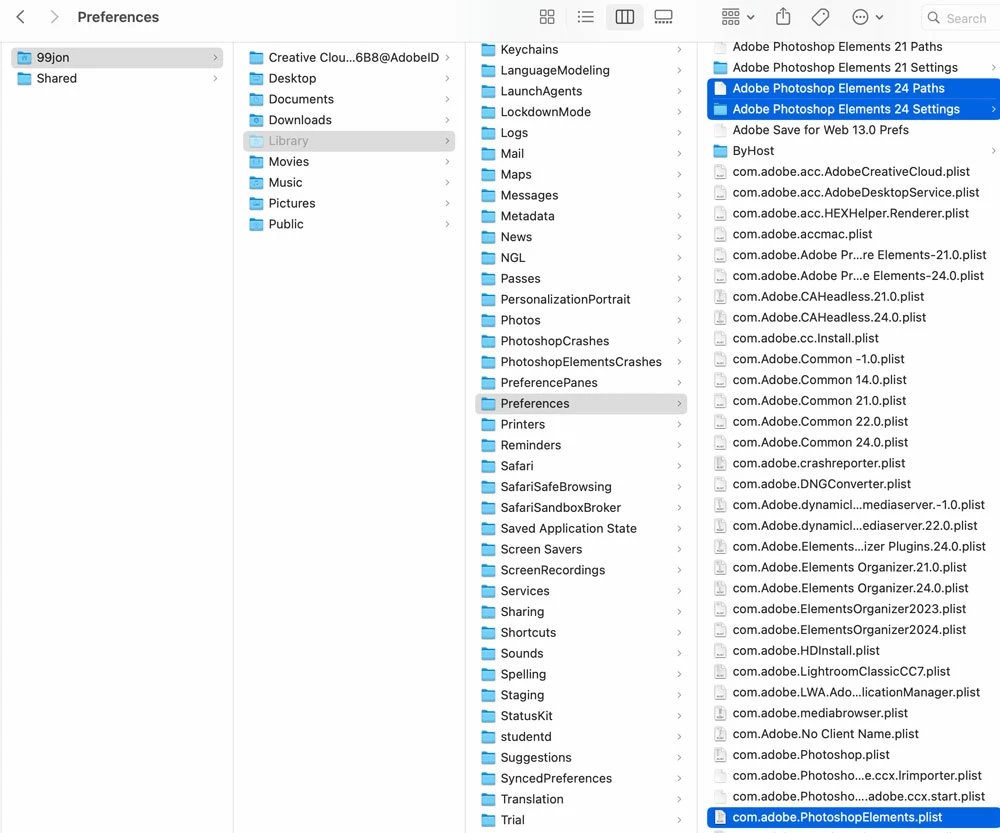Viewport: 1000px width, 833px height.
Task: Switch to icon grid view
Action: 547,17
